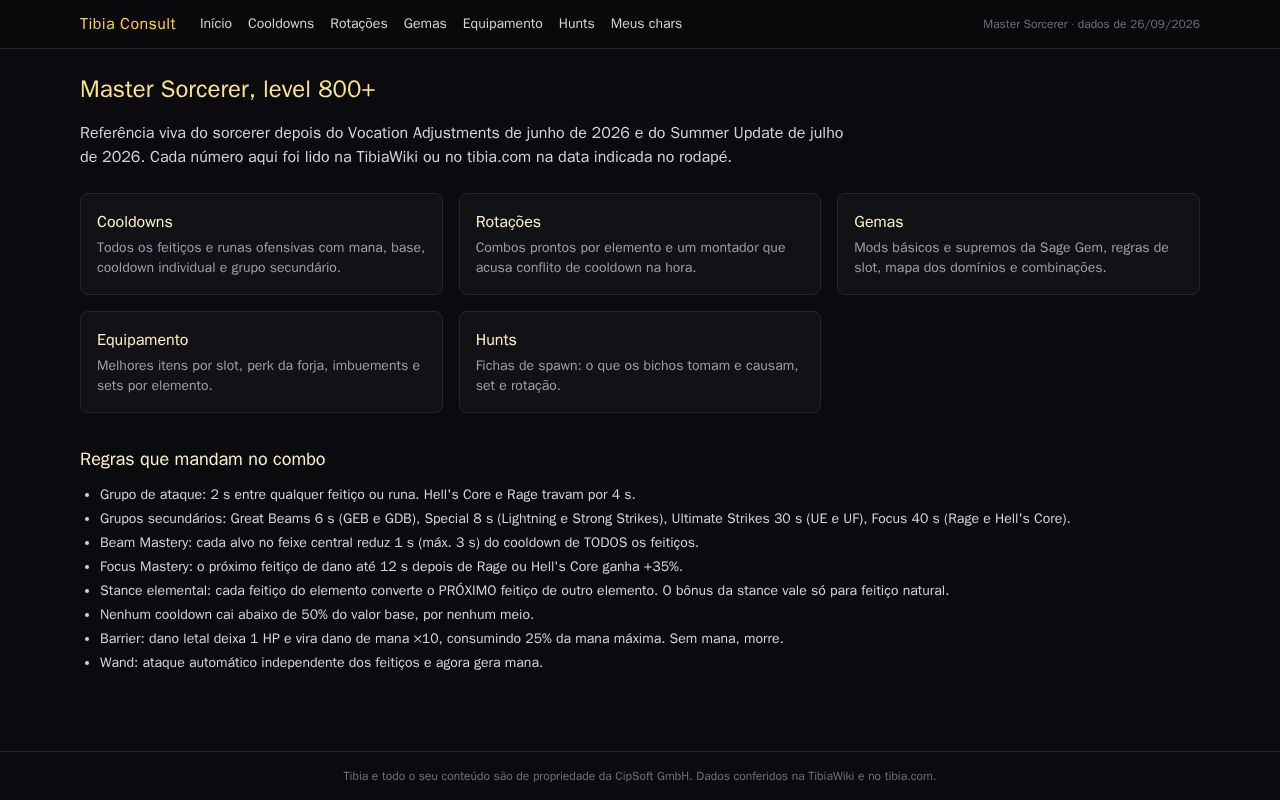The image size is (1280, 800).
Task: Open the Hunts card about fichas de spawn
Action: [640, 362]
